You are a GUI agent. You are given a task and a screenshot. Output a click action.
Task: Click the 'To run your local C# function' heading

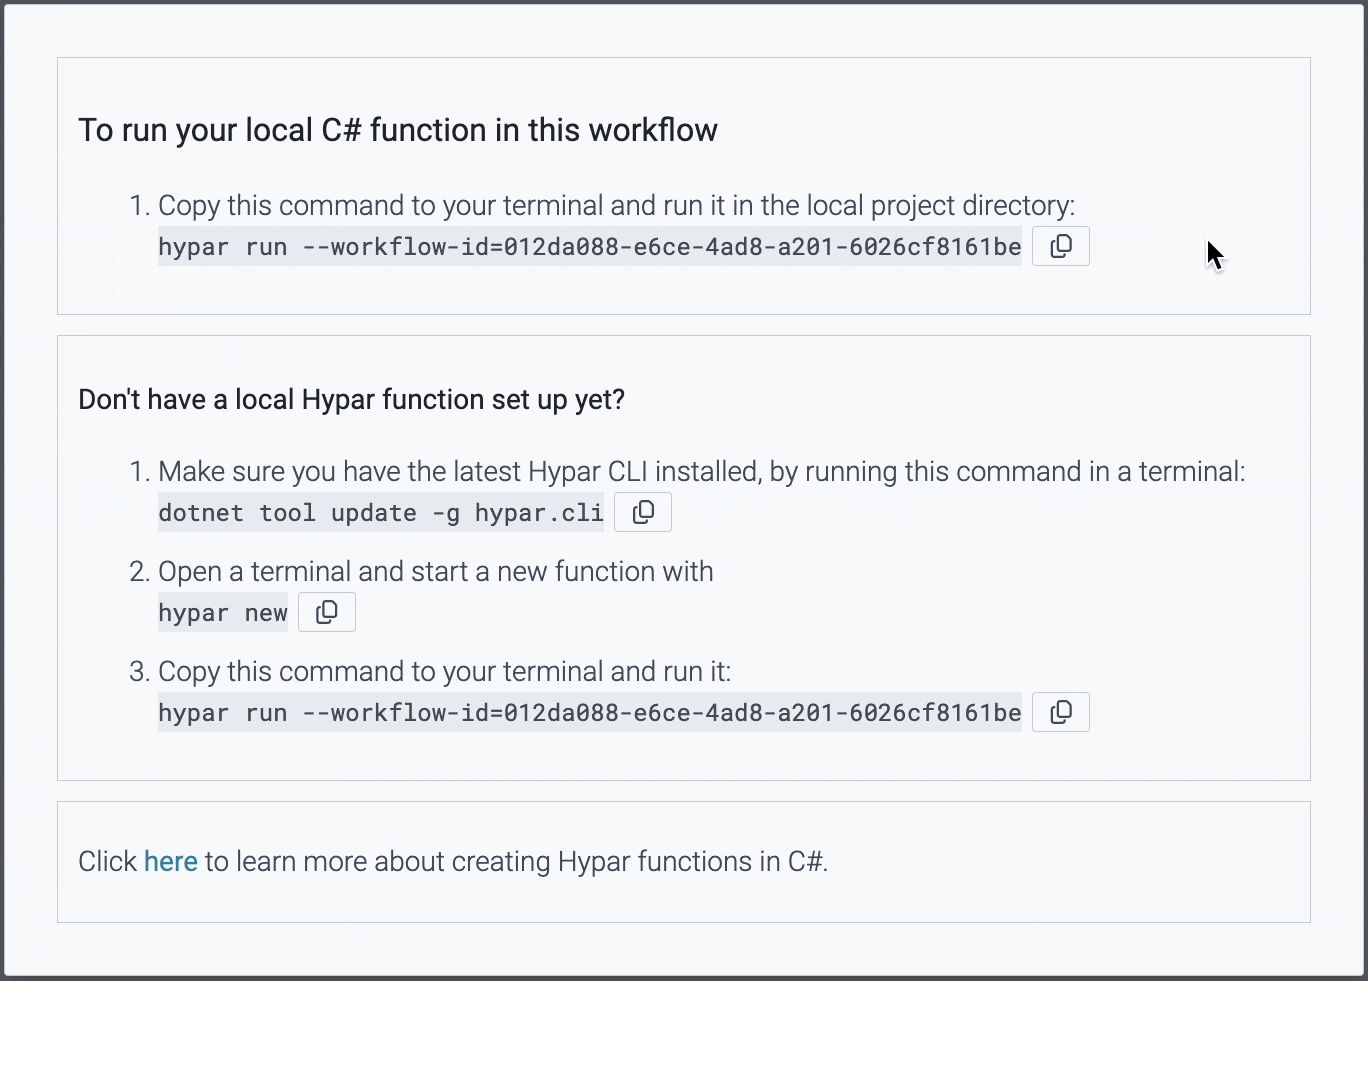[x=398, y=130]
